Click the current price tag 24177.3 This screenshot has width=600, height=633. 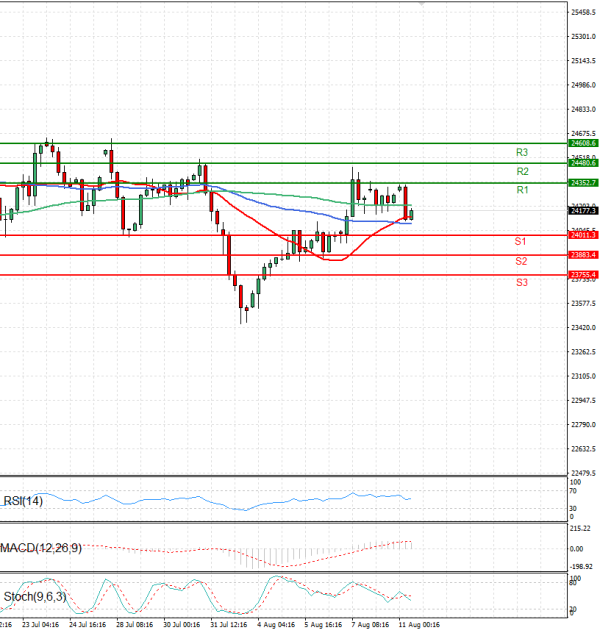(x=583, y=212)
